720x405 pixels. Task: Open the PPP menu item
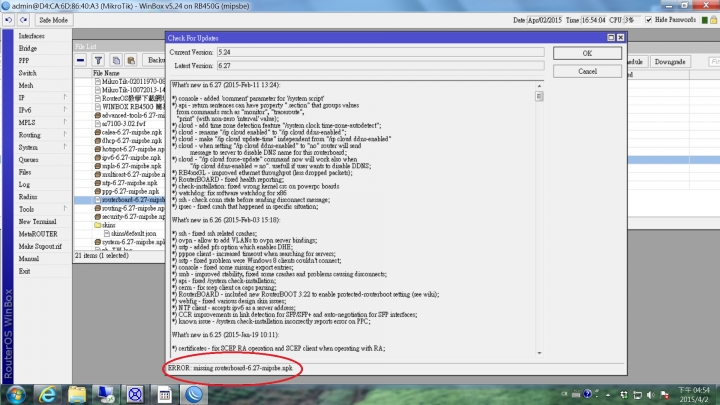click(24, 61)
